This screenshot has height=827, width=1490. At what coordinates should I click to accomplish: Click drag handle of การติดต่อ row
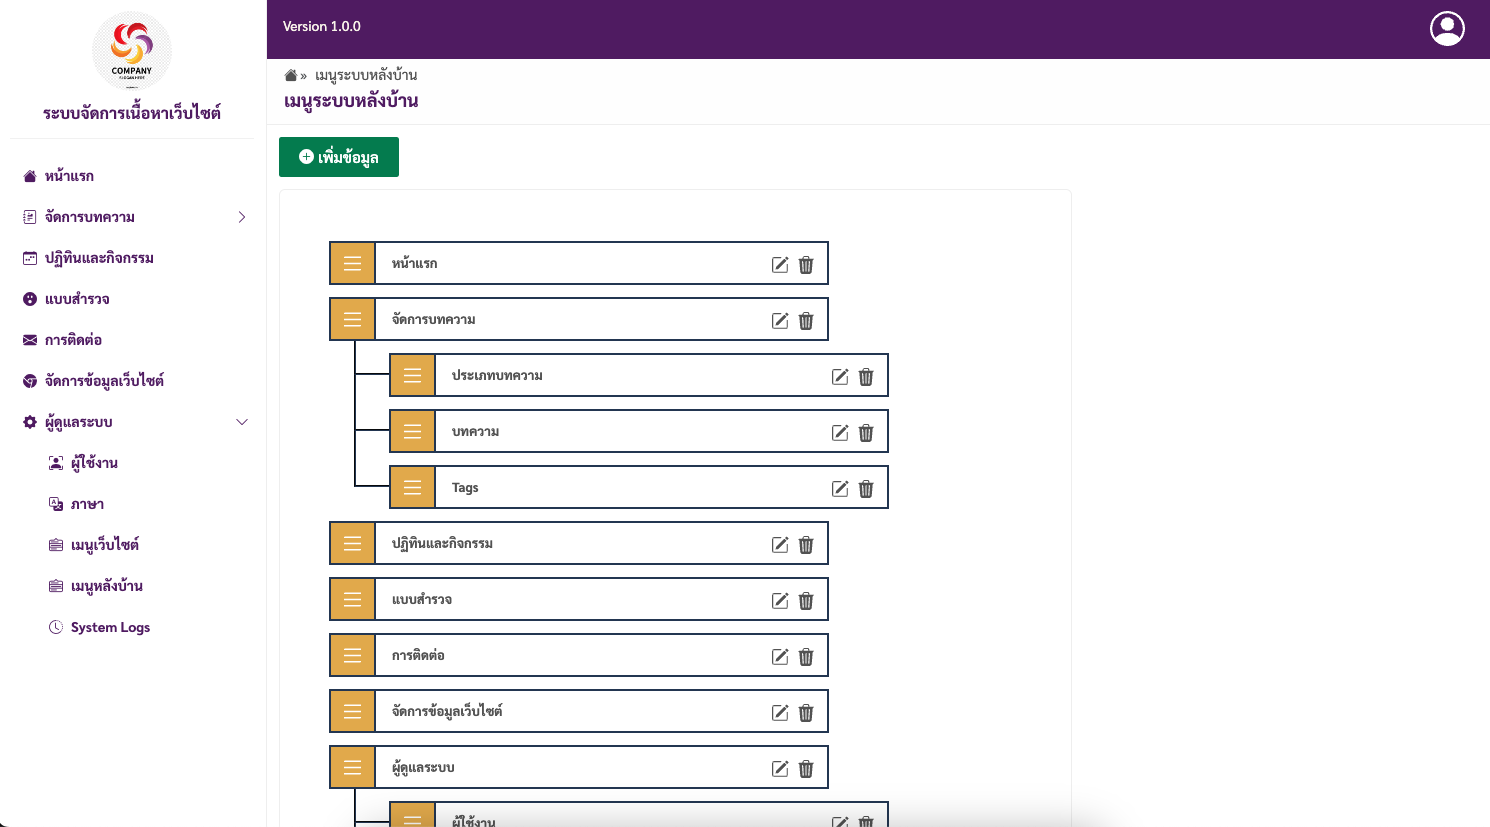point(352,655)
